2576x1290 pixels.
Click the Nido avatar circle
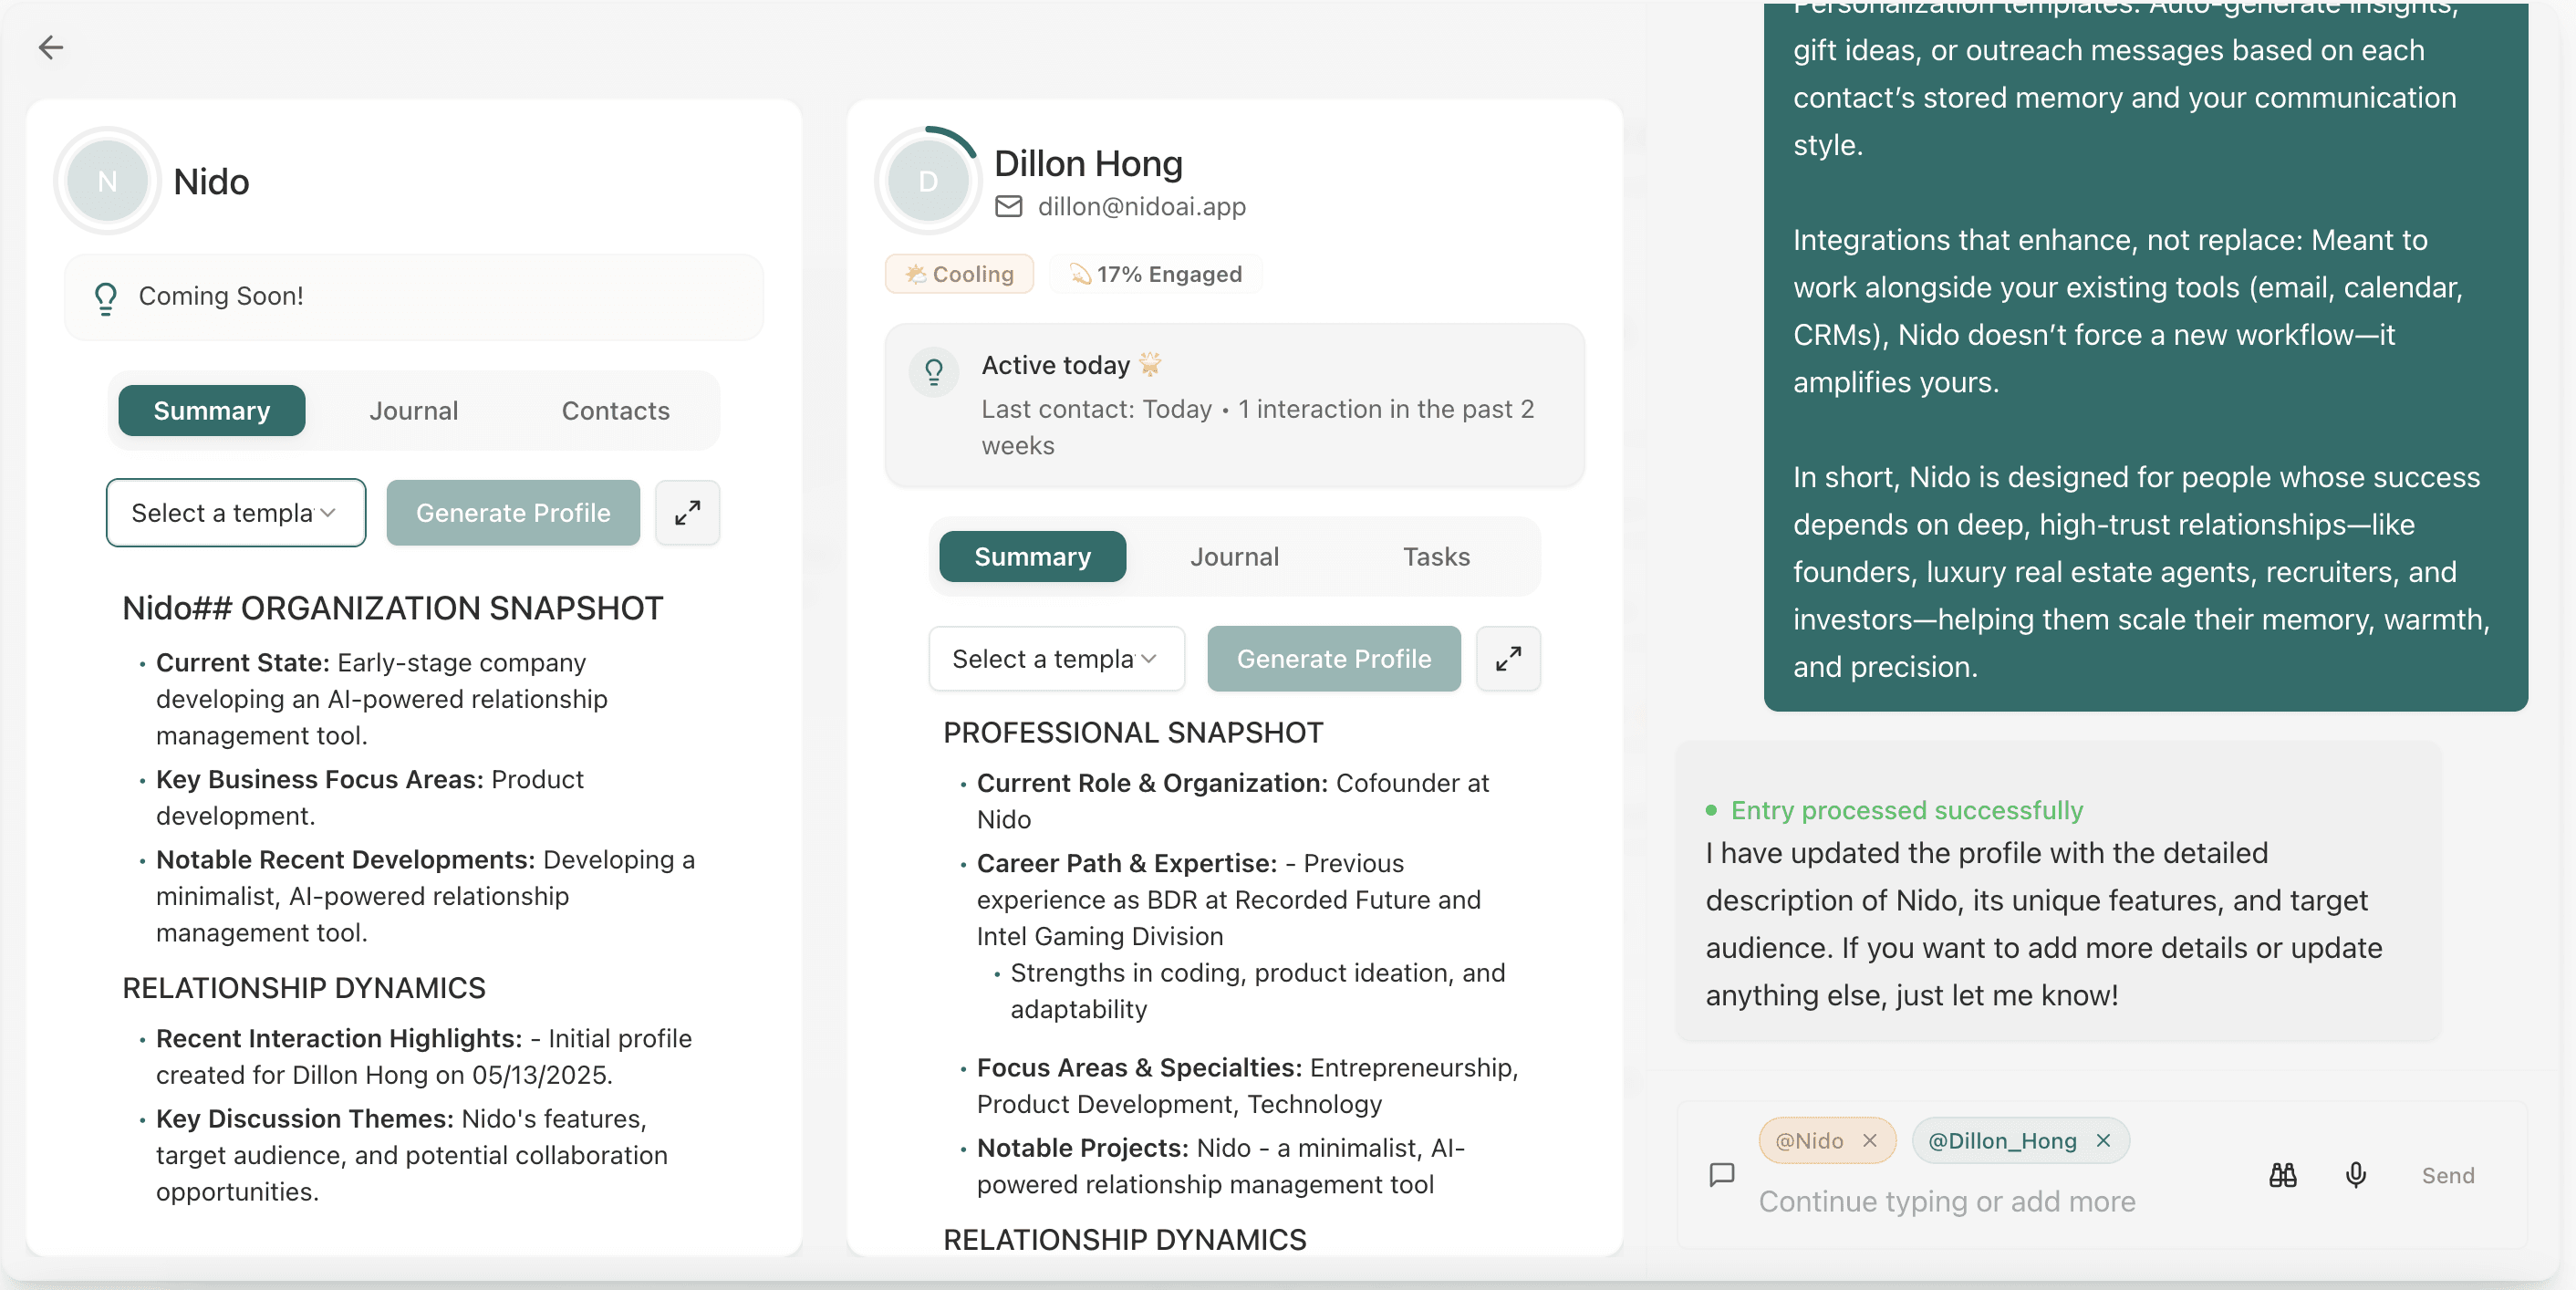point(107,181)
